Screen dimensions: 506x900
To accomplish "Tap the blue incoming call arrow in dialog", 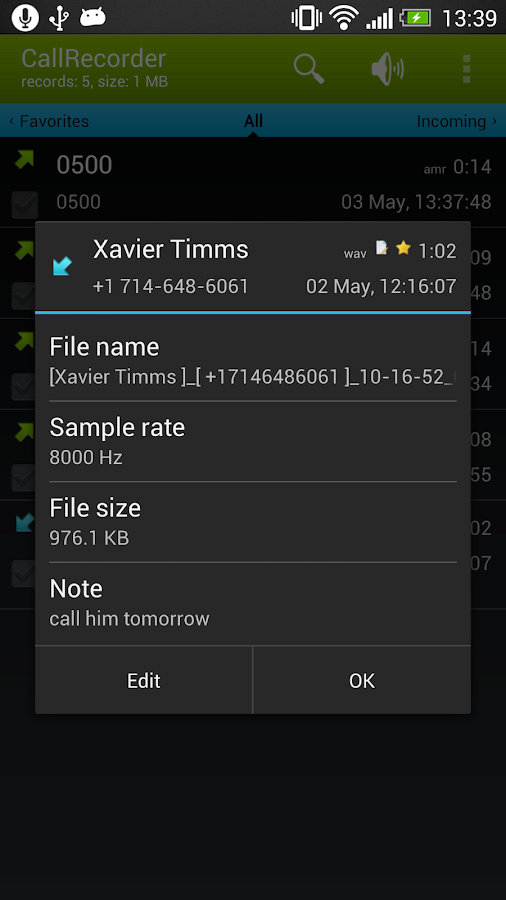I will coord(62,266).
